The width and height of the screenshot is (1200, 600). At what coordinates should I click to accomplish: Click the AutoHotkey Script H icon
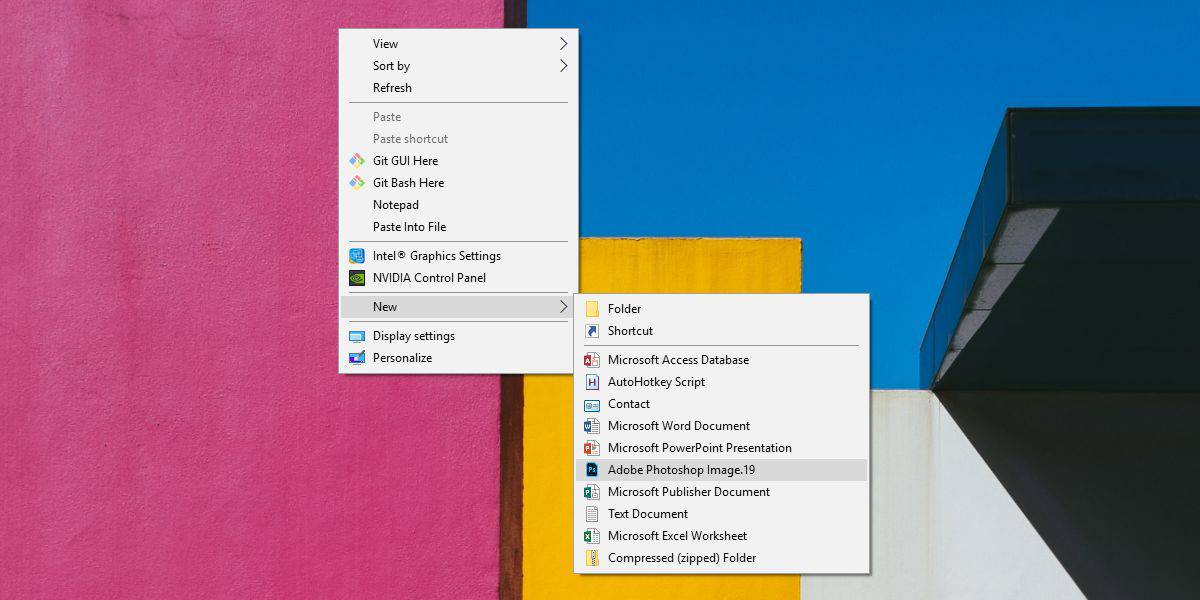[592, 382]
